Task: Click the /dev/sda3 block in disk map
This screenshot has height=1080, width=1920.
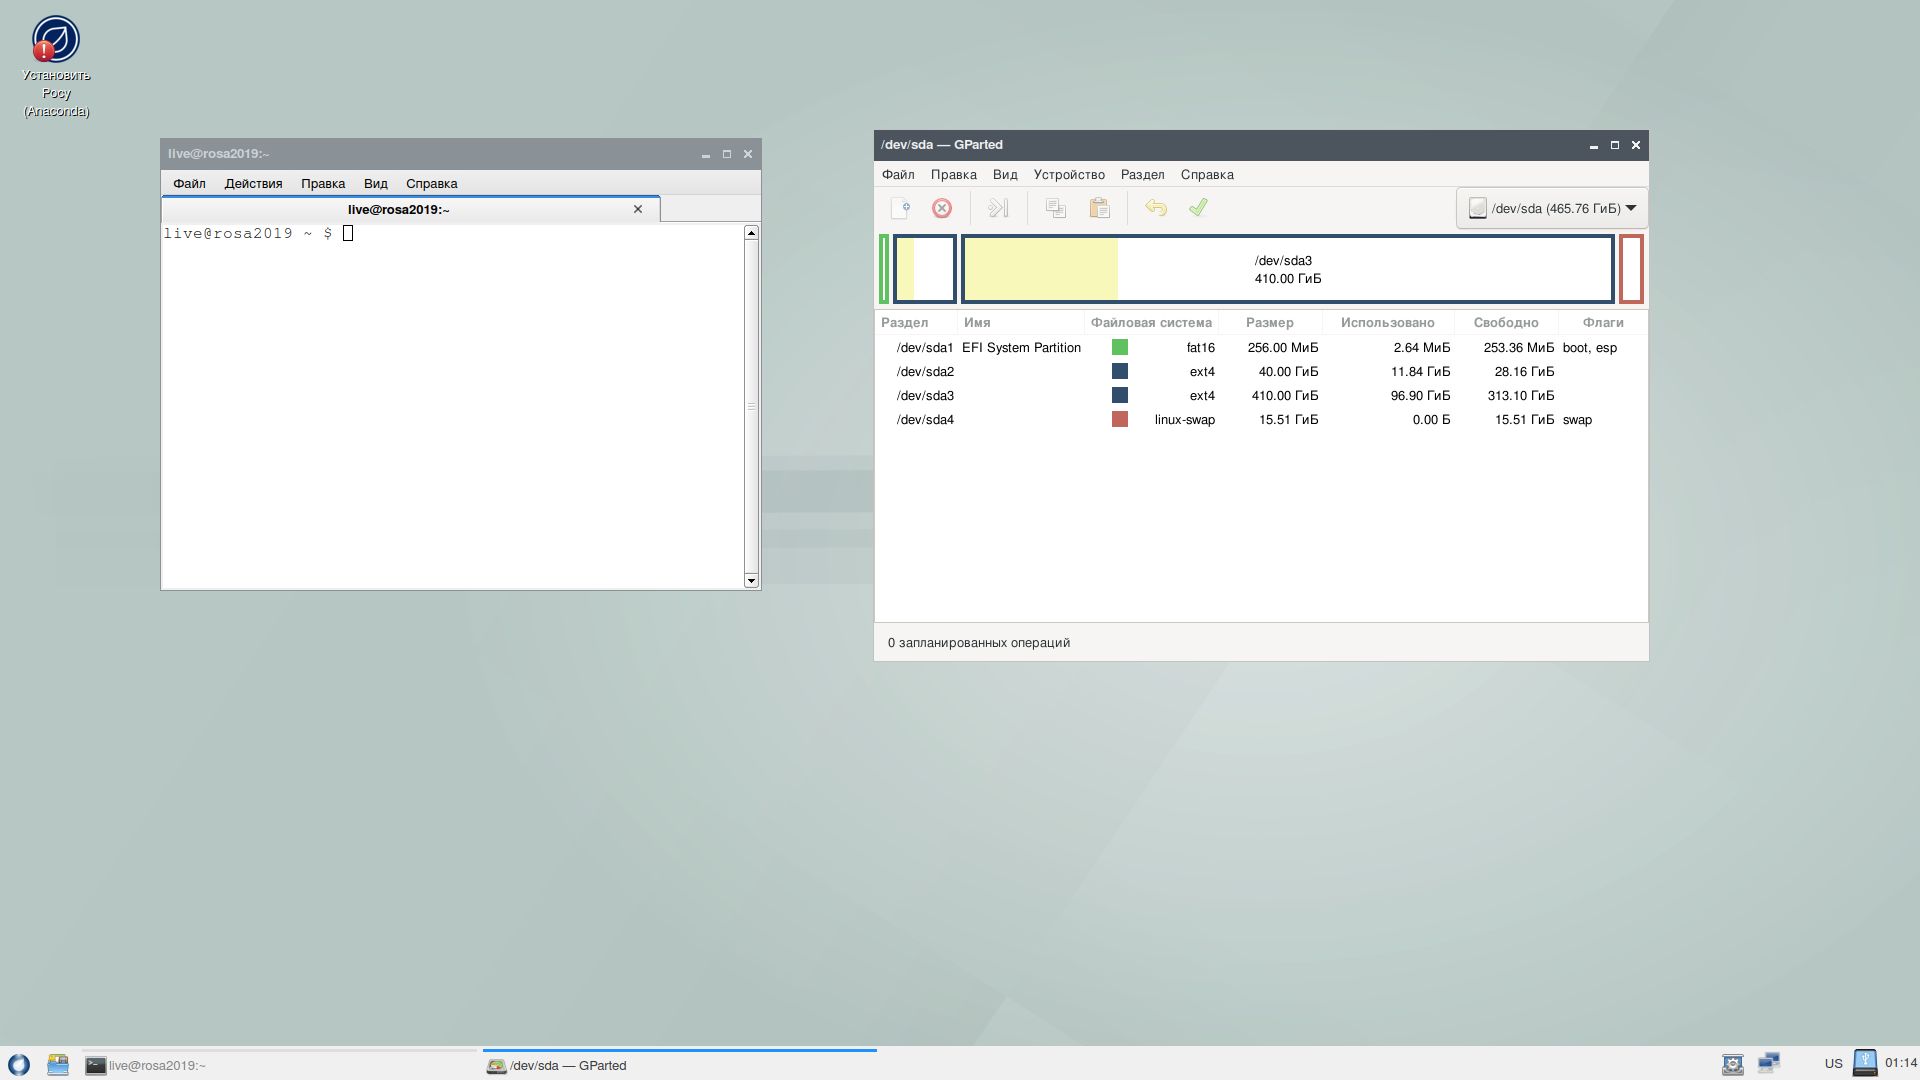Action: tap(1287, 269)
